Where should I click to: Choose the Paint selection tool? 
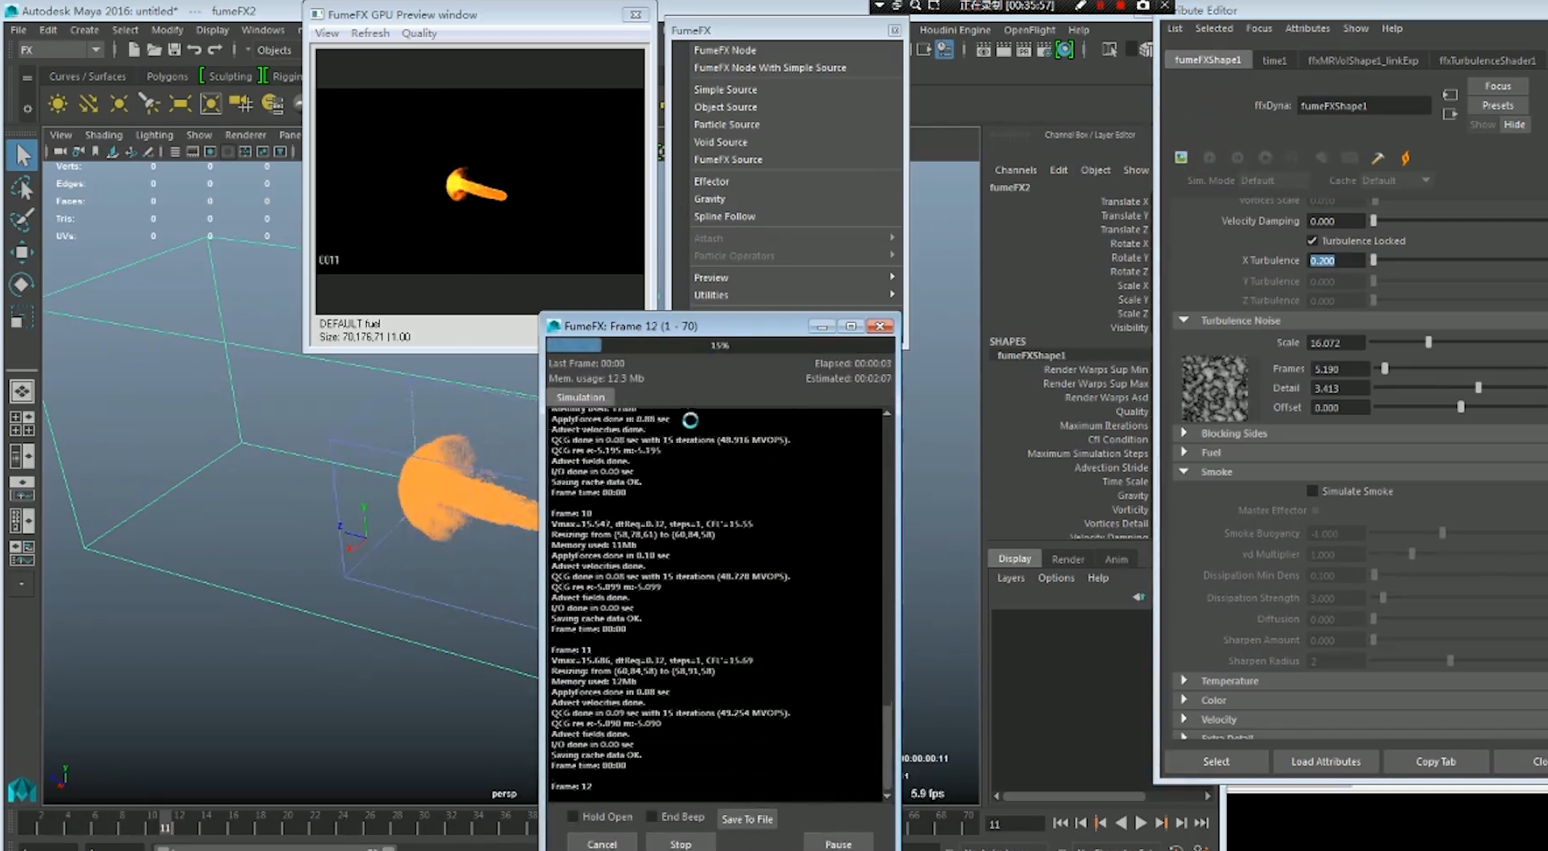21,219
